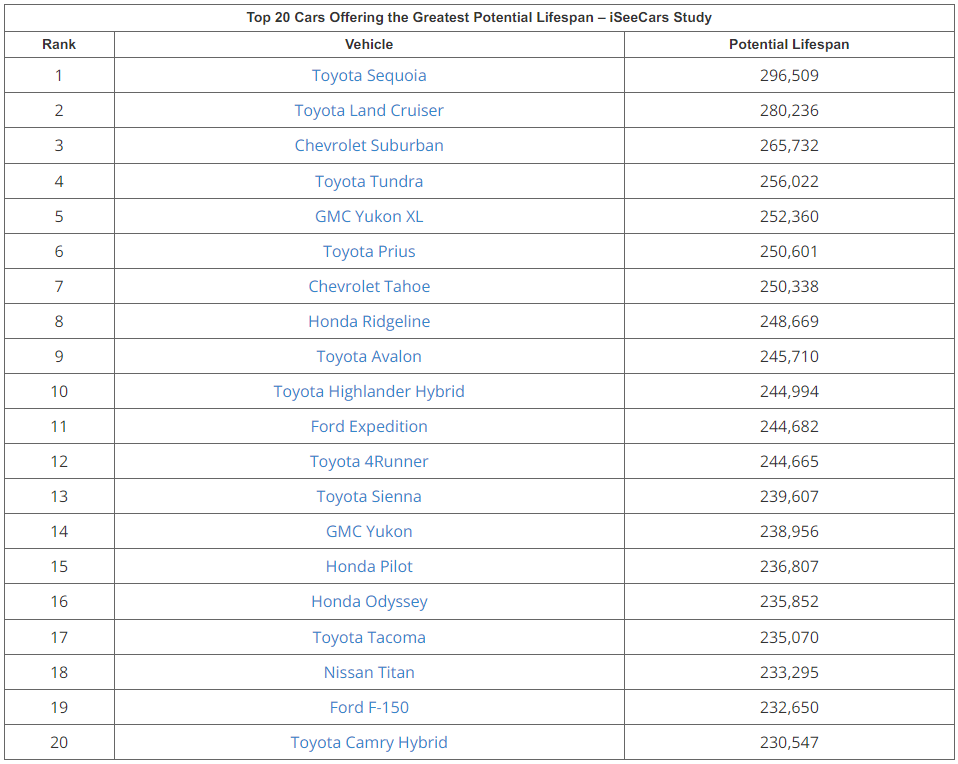Follow the Honda Ridgeline link
The width and height of the screenshot is (958, 764).
[369, 321]
